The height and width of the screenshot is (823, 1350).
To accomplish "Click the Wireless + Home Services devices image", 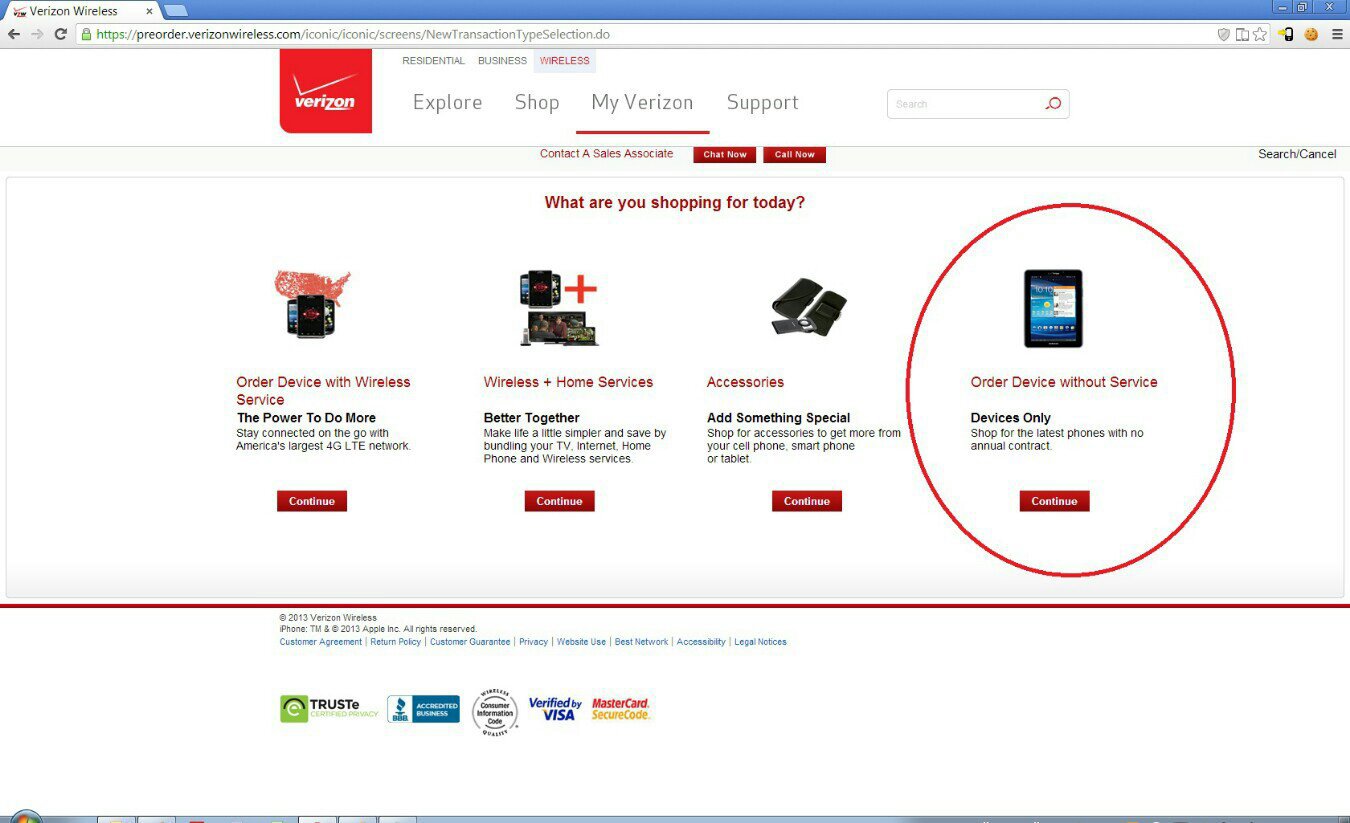I will coord(559,307).
